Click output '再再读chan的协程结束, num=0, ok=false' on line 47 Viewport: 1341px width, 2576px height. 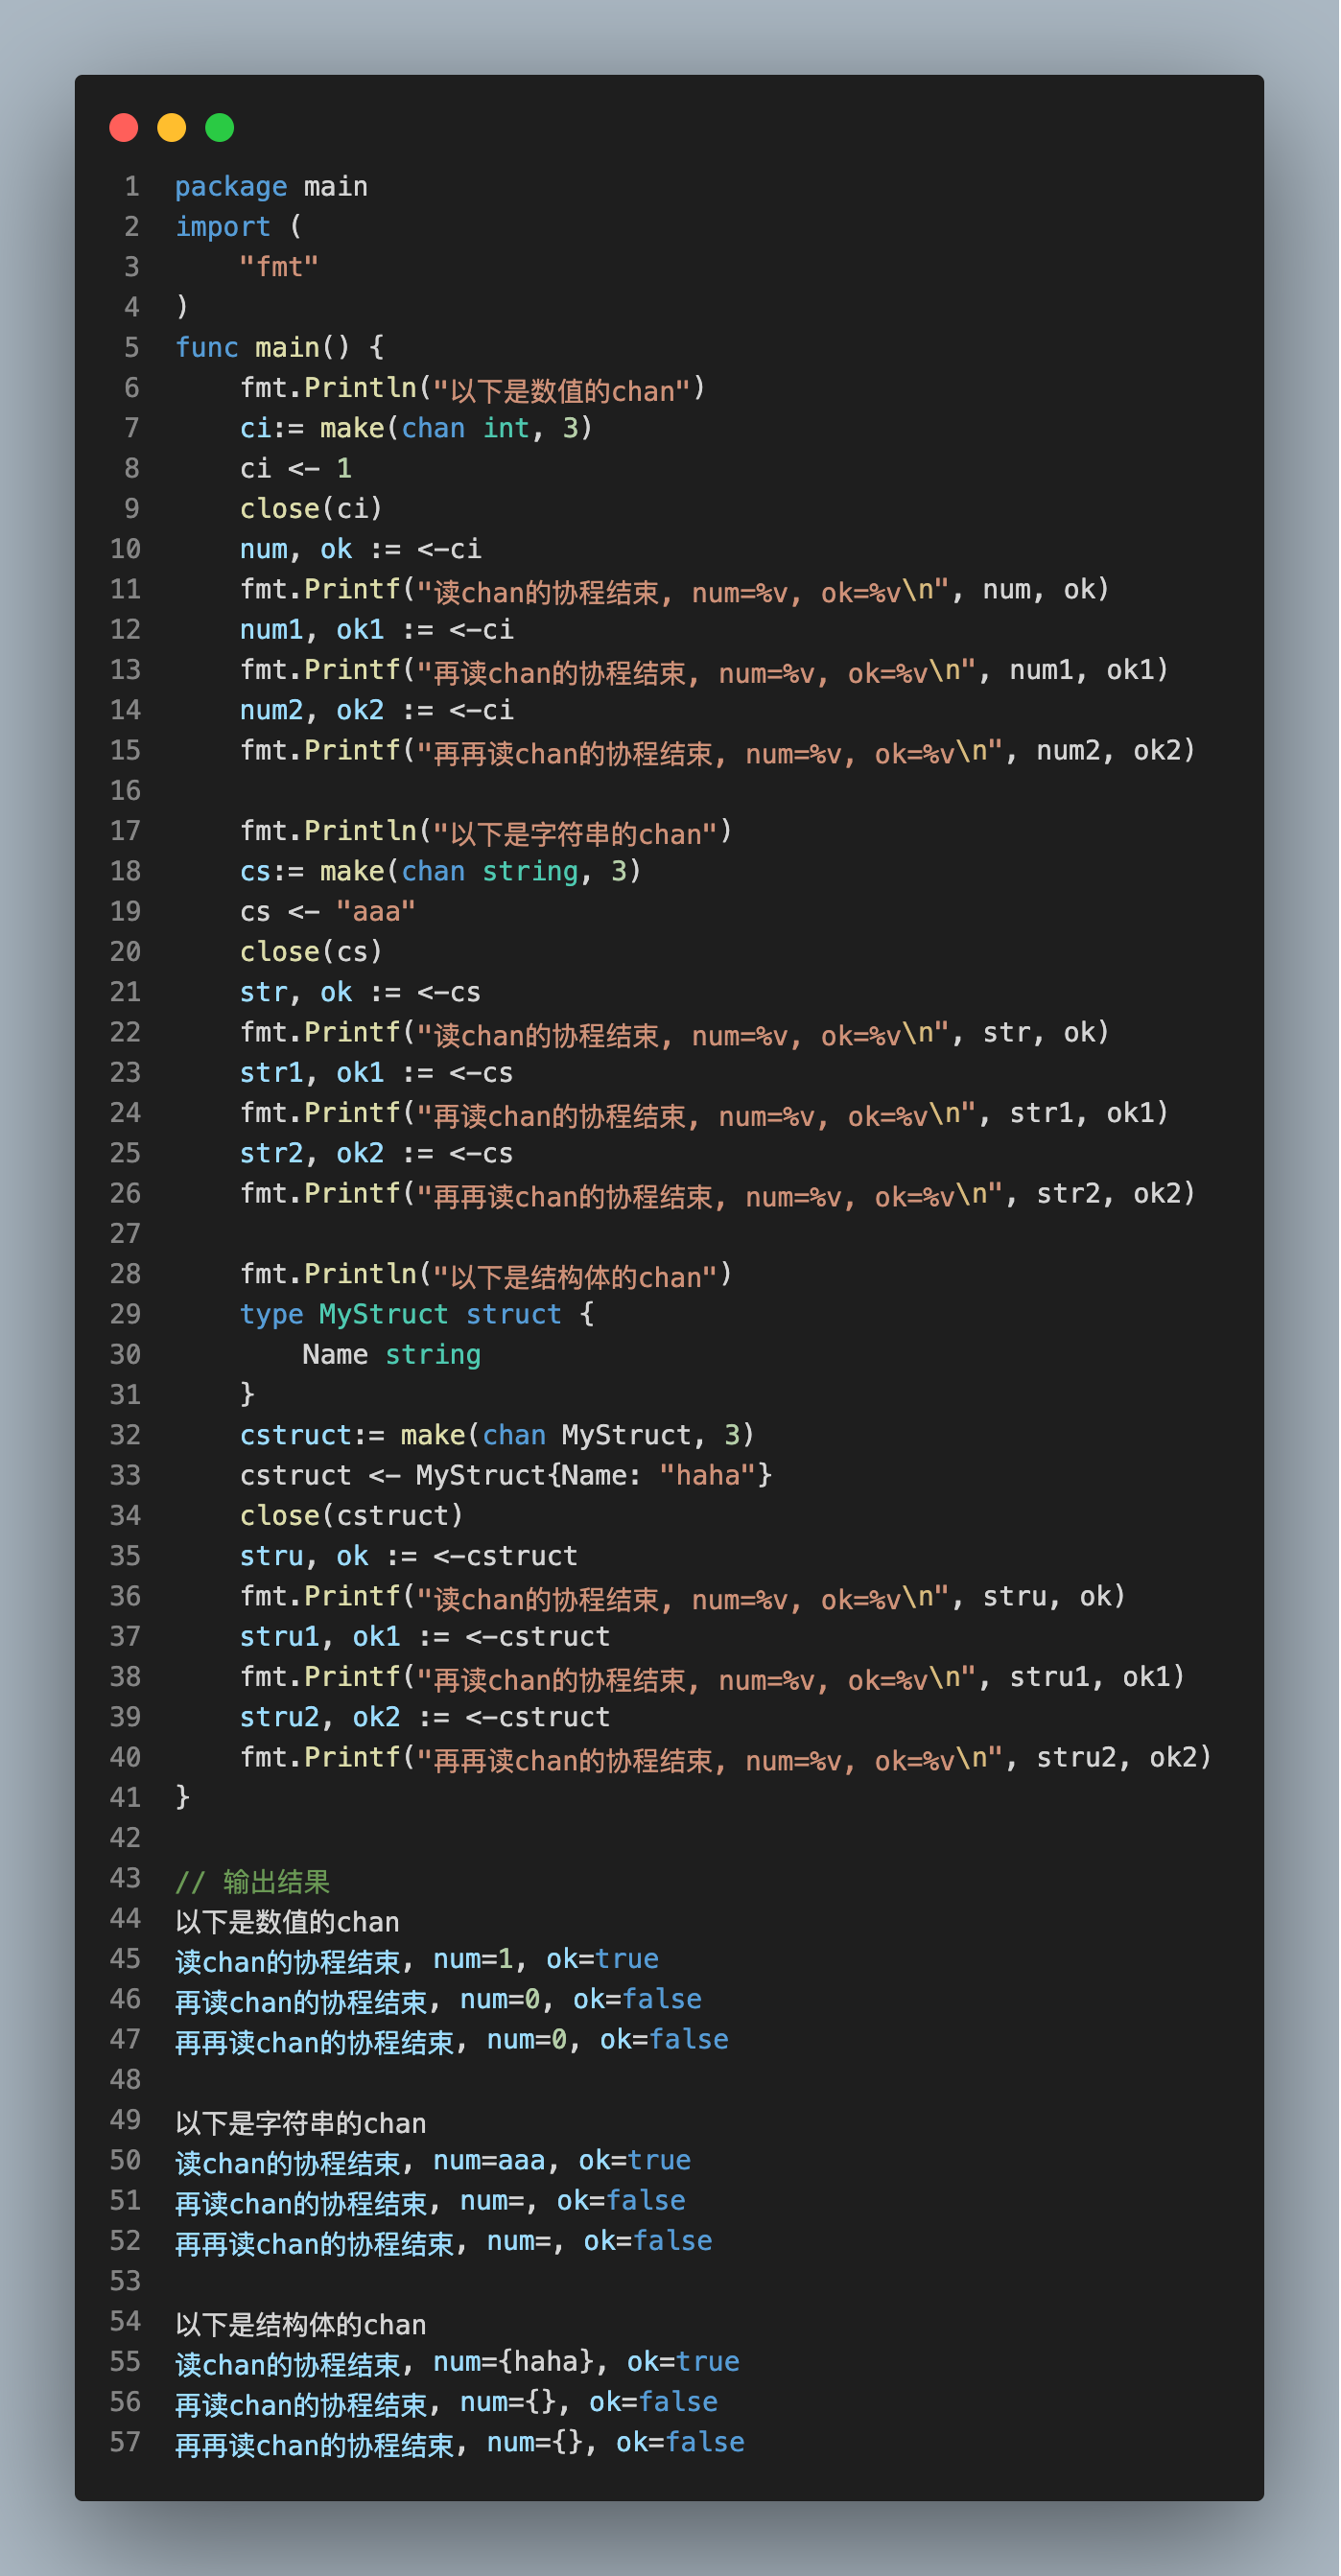click(453, 2041)
